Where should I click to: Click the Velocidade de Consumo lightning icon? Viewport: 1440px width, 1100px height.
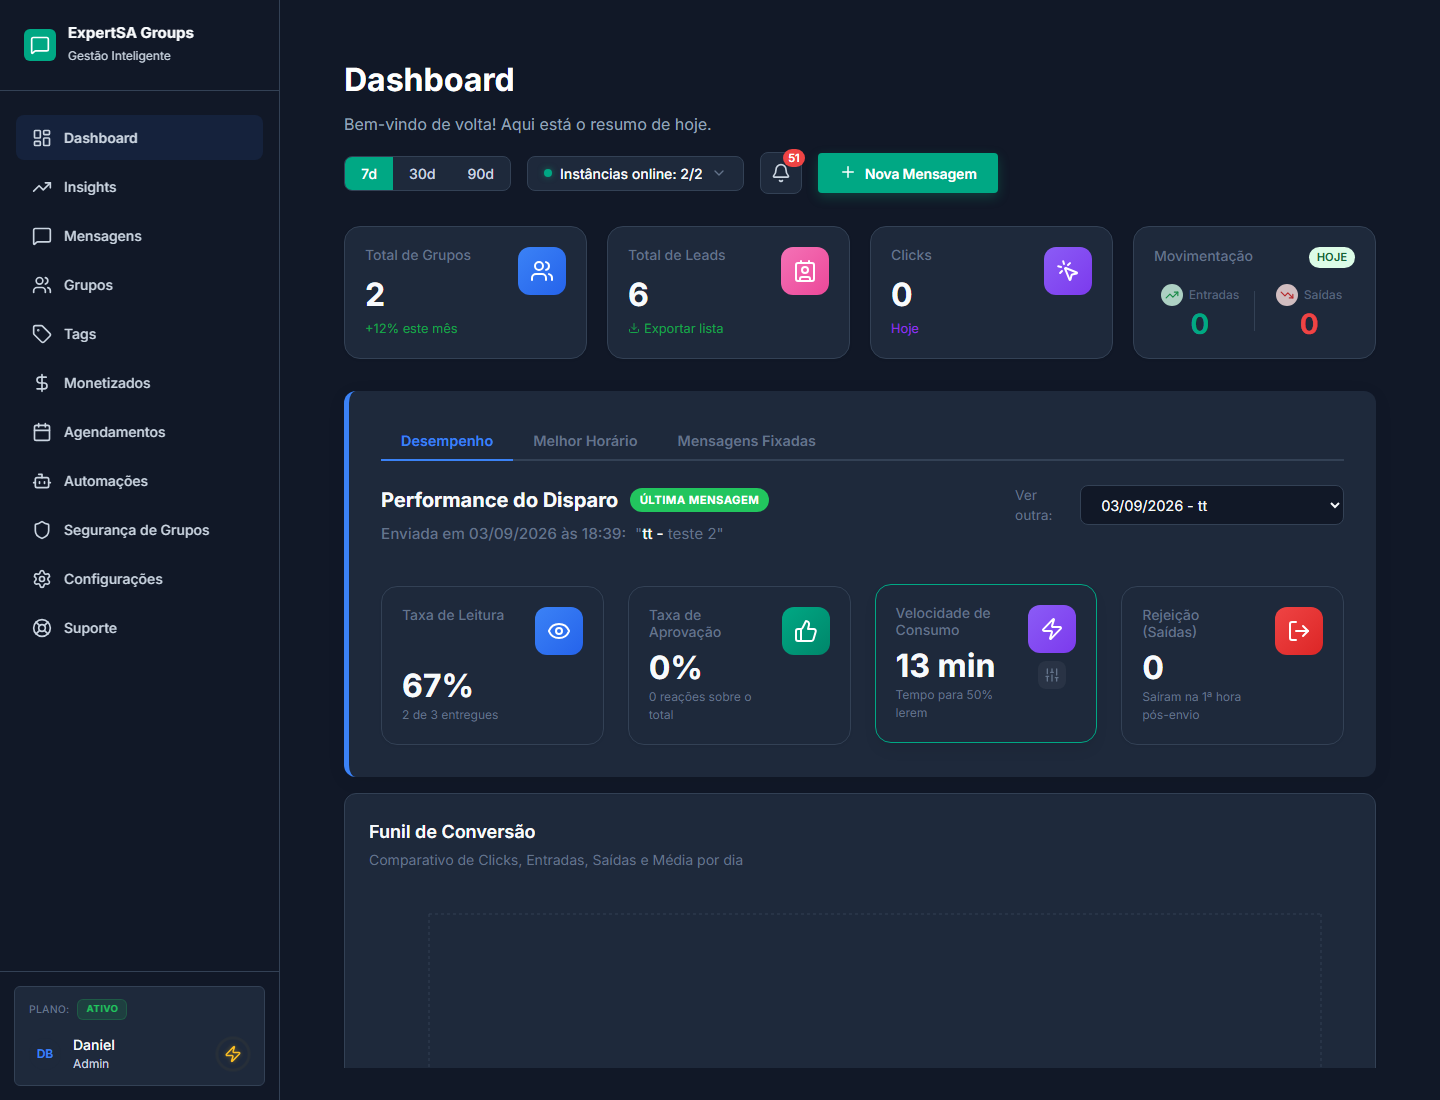[x=1052, y=629]
